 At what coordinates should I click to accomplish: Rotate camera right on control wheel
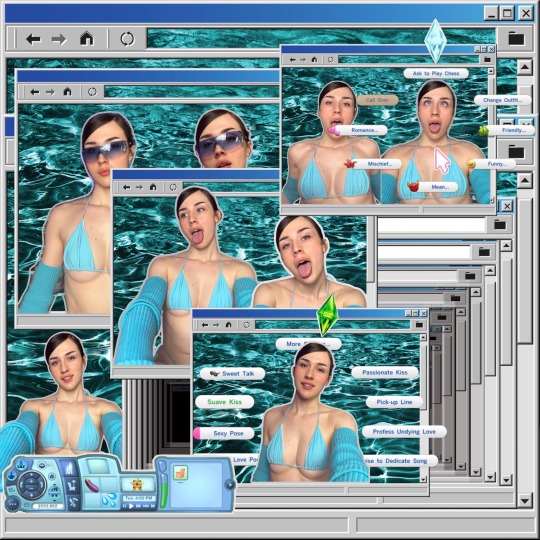pos(42,485)
